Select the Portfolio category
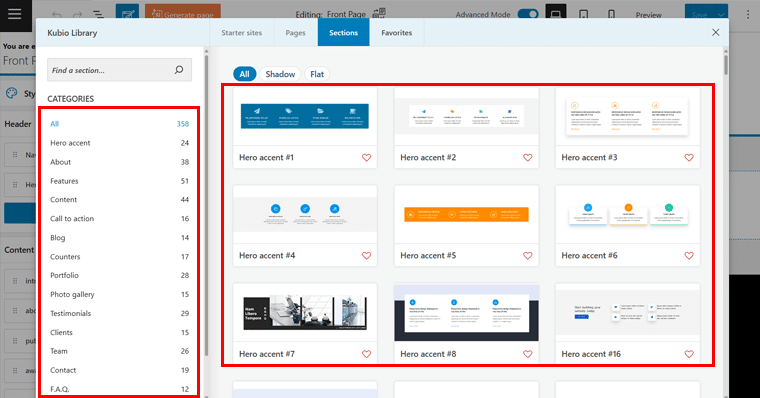This screenshot has height=398, width=760. (x=119, y=275)
